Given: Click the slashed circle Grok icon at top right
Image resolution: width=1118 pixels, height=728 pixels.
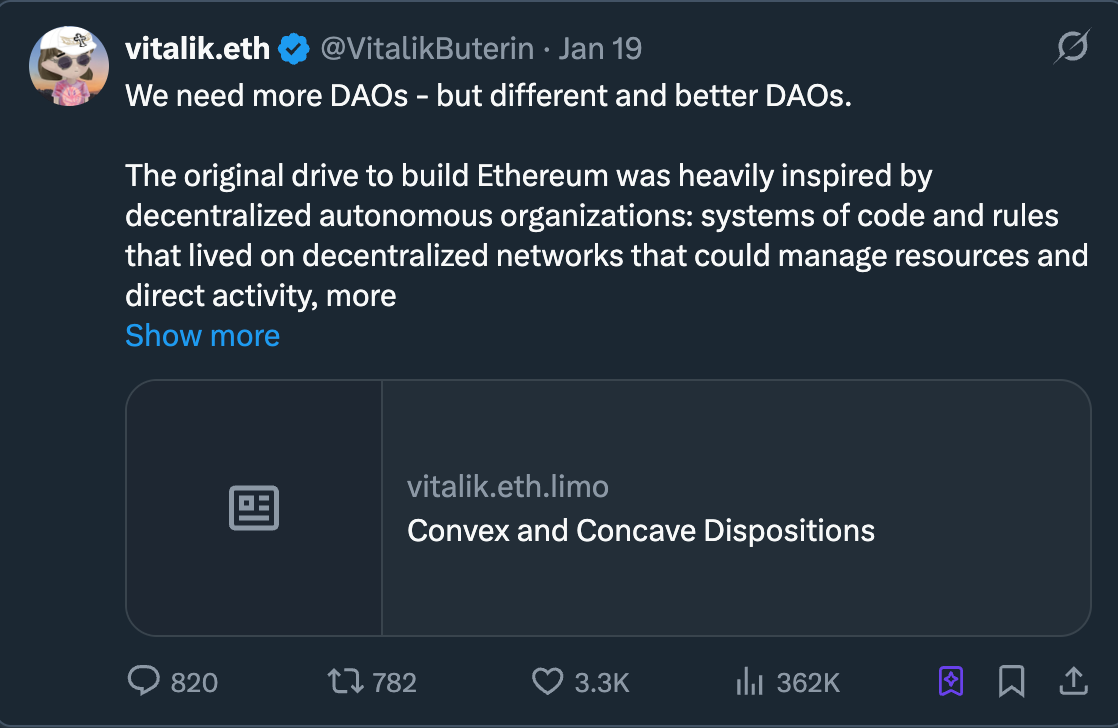Looking at the screenshot, I should 1072,47.
